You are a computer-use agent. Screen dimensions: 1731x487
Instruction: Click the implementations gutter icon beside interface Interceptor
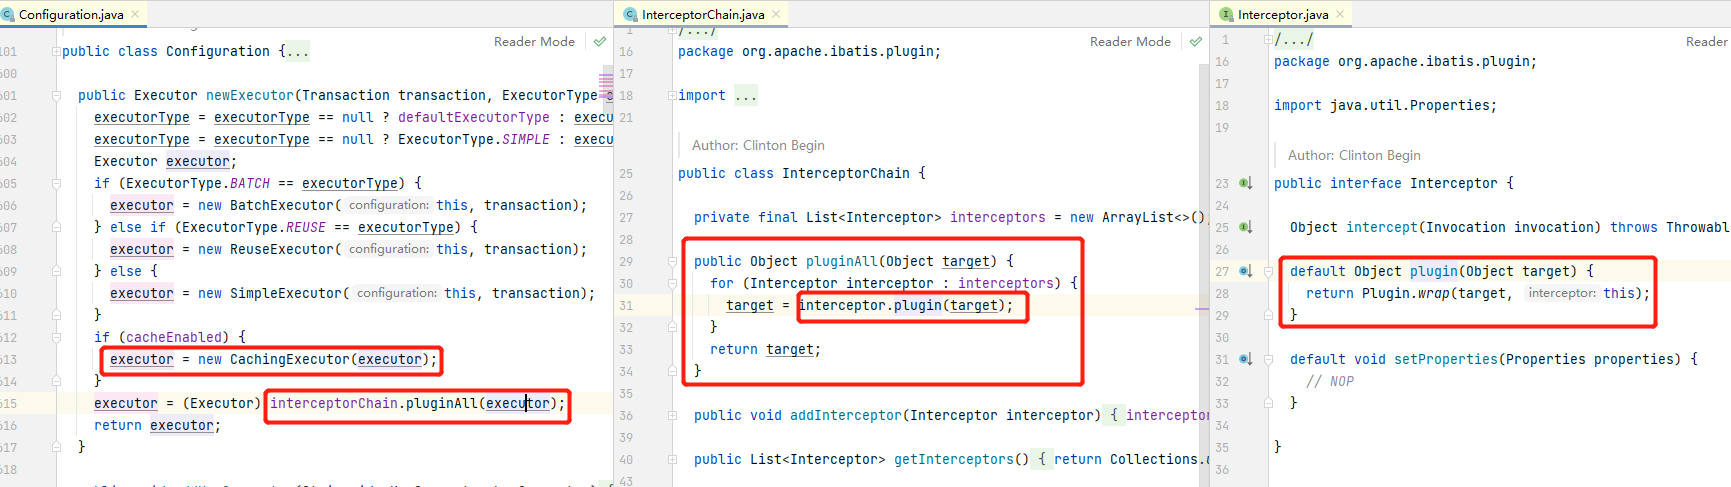(x=1245, y=183)
